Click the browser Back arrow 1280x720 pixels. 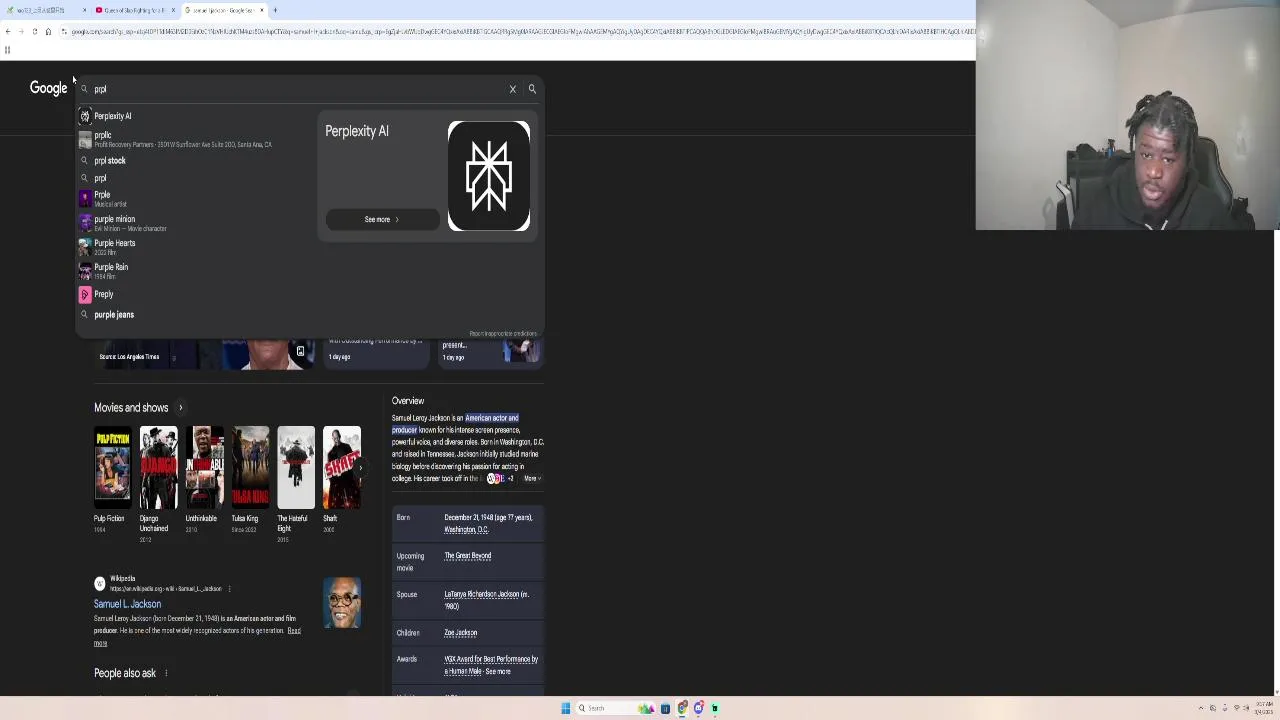coord(8,32)
